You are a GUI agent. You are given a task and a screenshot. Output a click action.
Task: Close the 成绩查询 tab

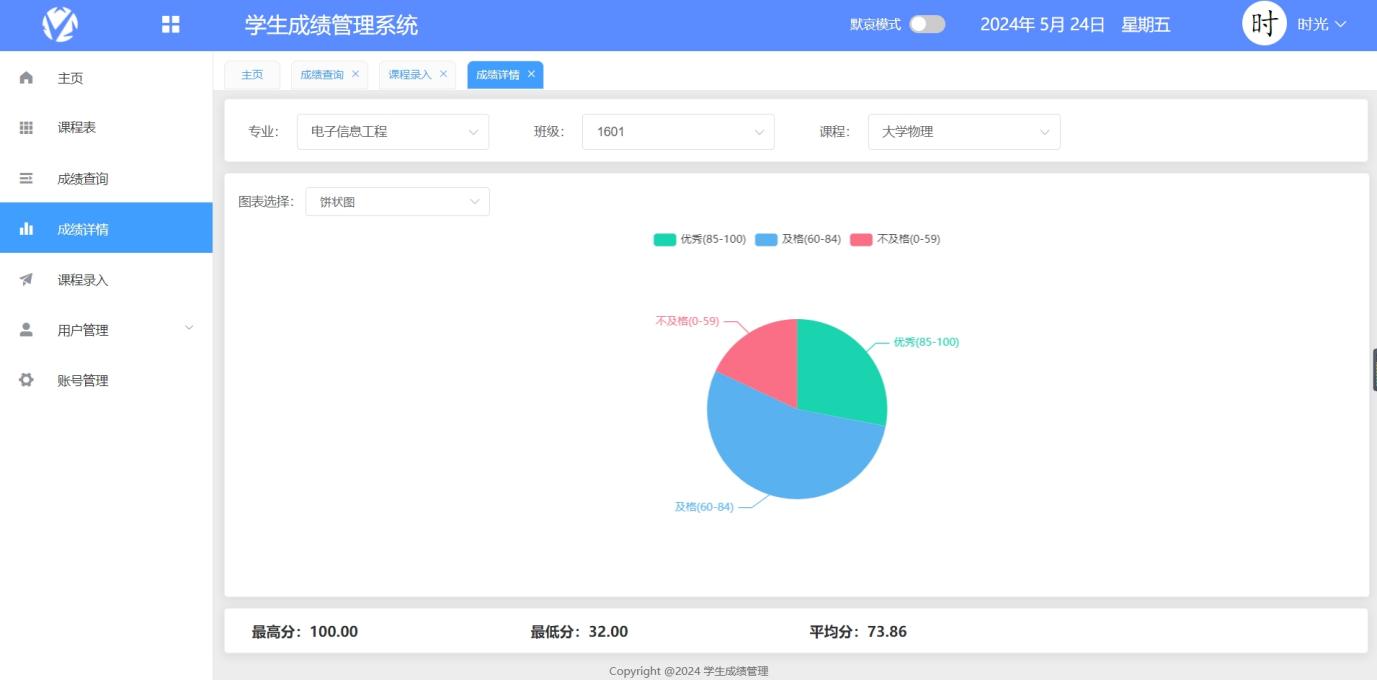click(355, 74)
